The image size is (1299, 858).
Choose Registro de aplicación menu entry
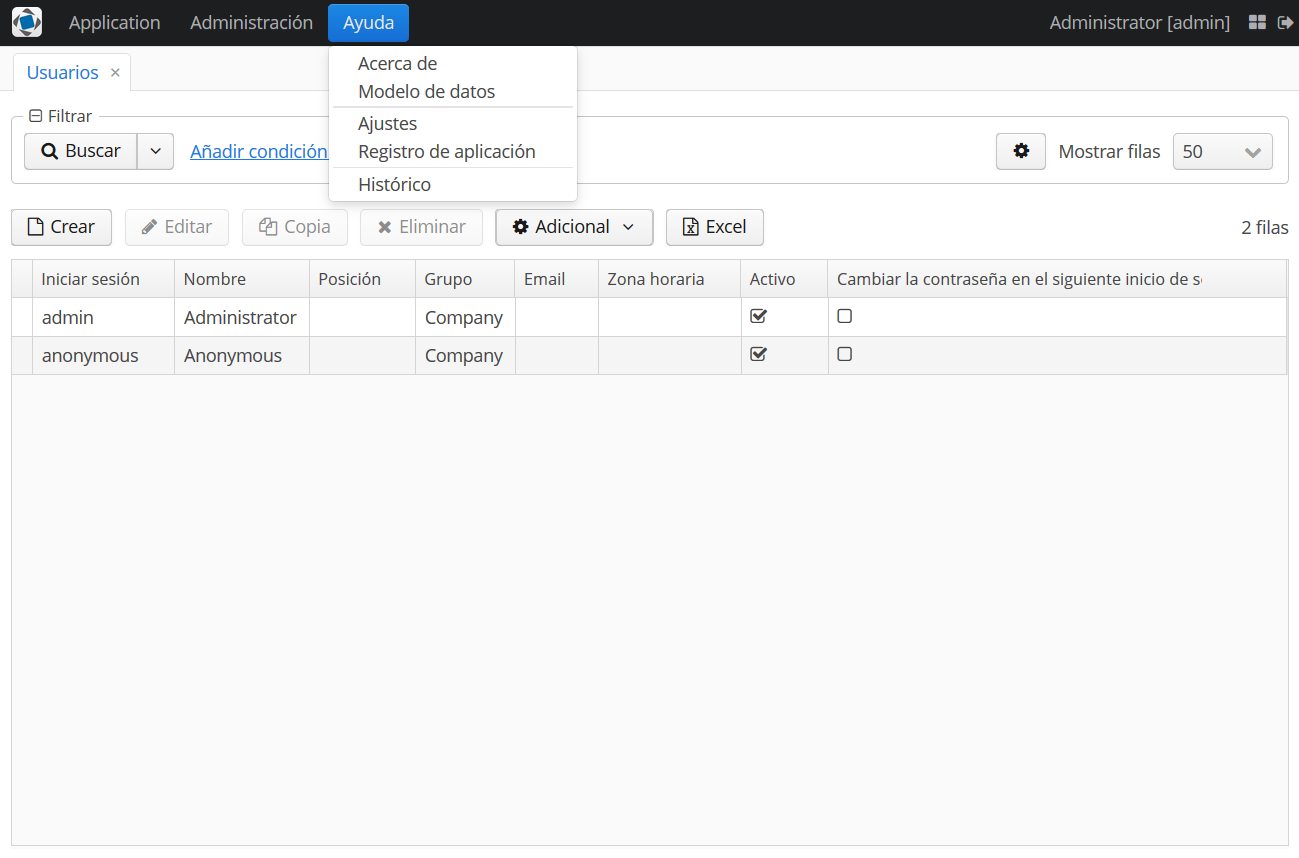[446, 152]
